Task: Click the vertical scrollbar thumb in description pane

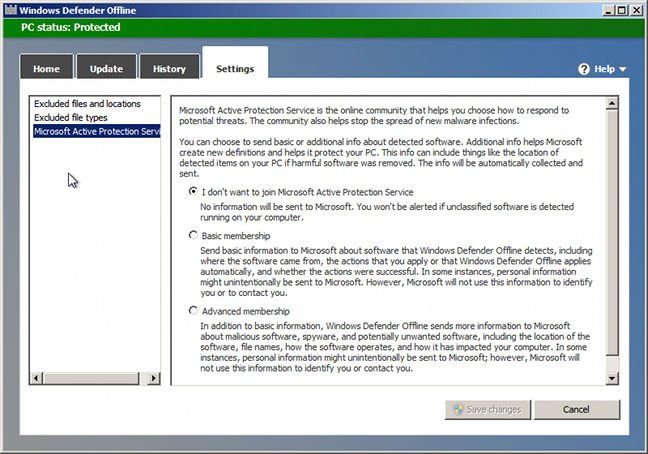Action: [612, 232]
